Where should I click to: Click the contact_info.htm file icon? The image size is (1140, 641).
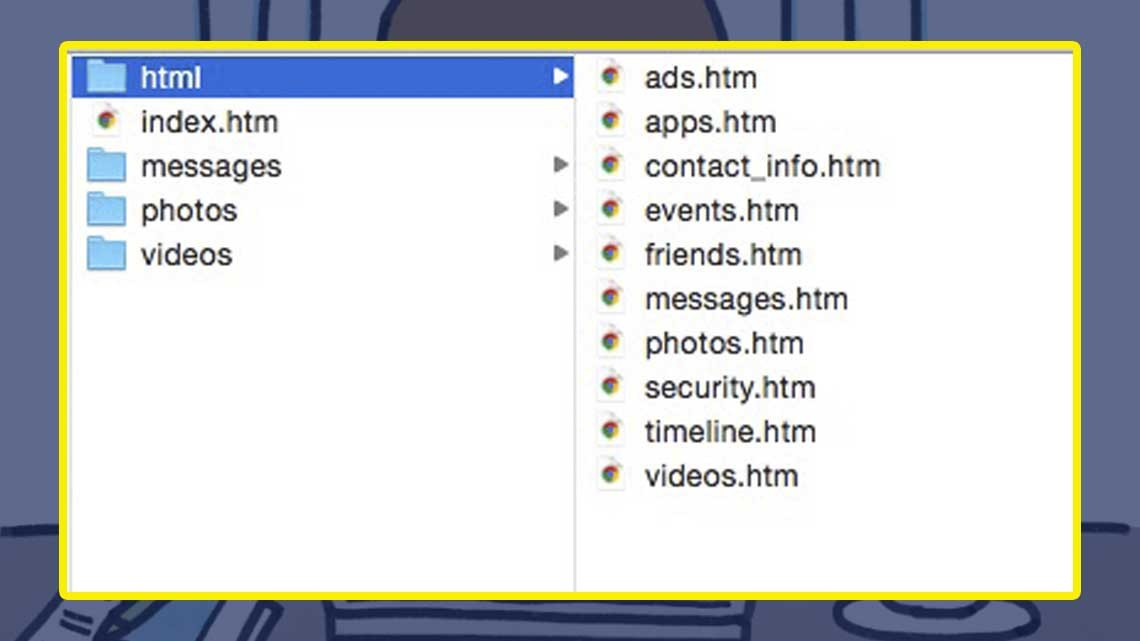611,166
